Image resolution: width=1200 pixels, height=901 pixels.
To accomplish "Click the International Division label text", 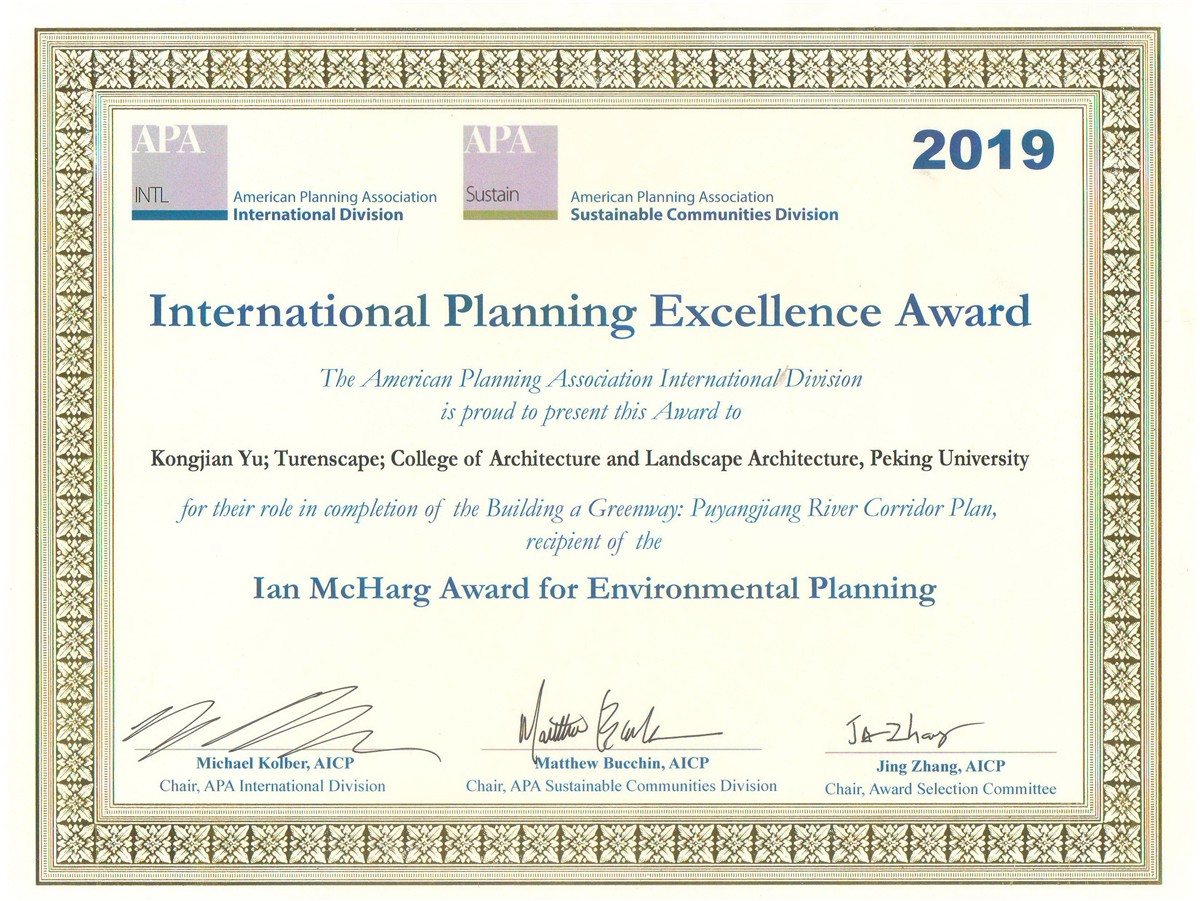I will [318, 214].
